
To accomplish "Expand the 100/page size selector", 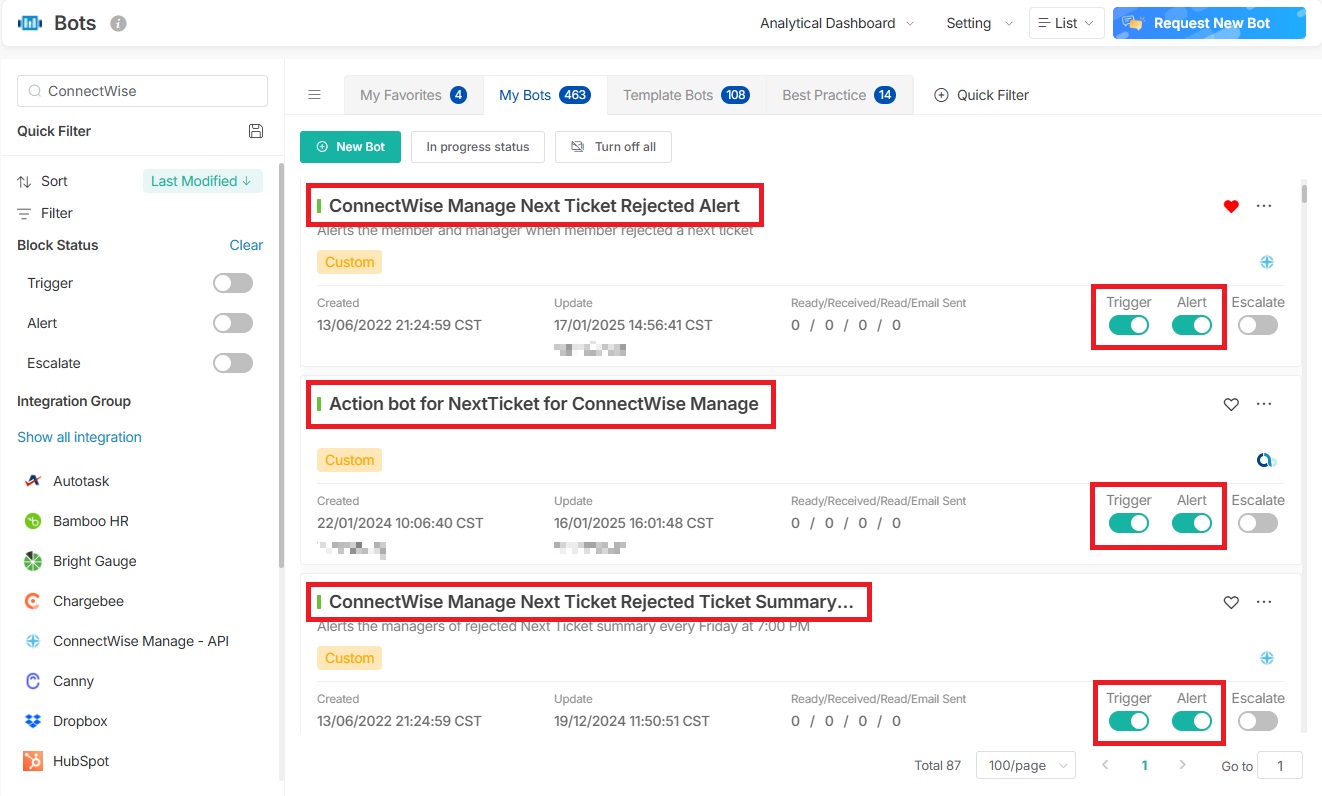I will tap(1025, 765).
